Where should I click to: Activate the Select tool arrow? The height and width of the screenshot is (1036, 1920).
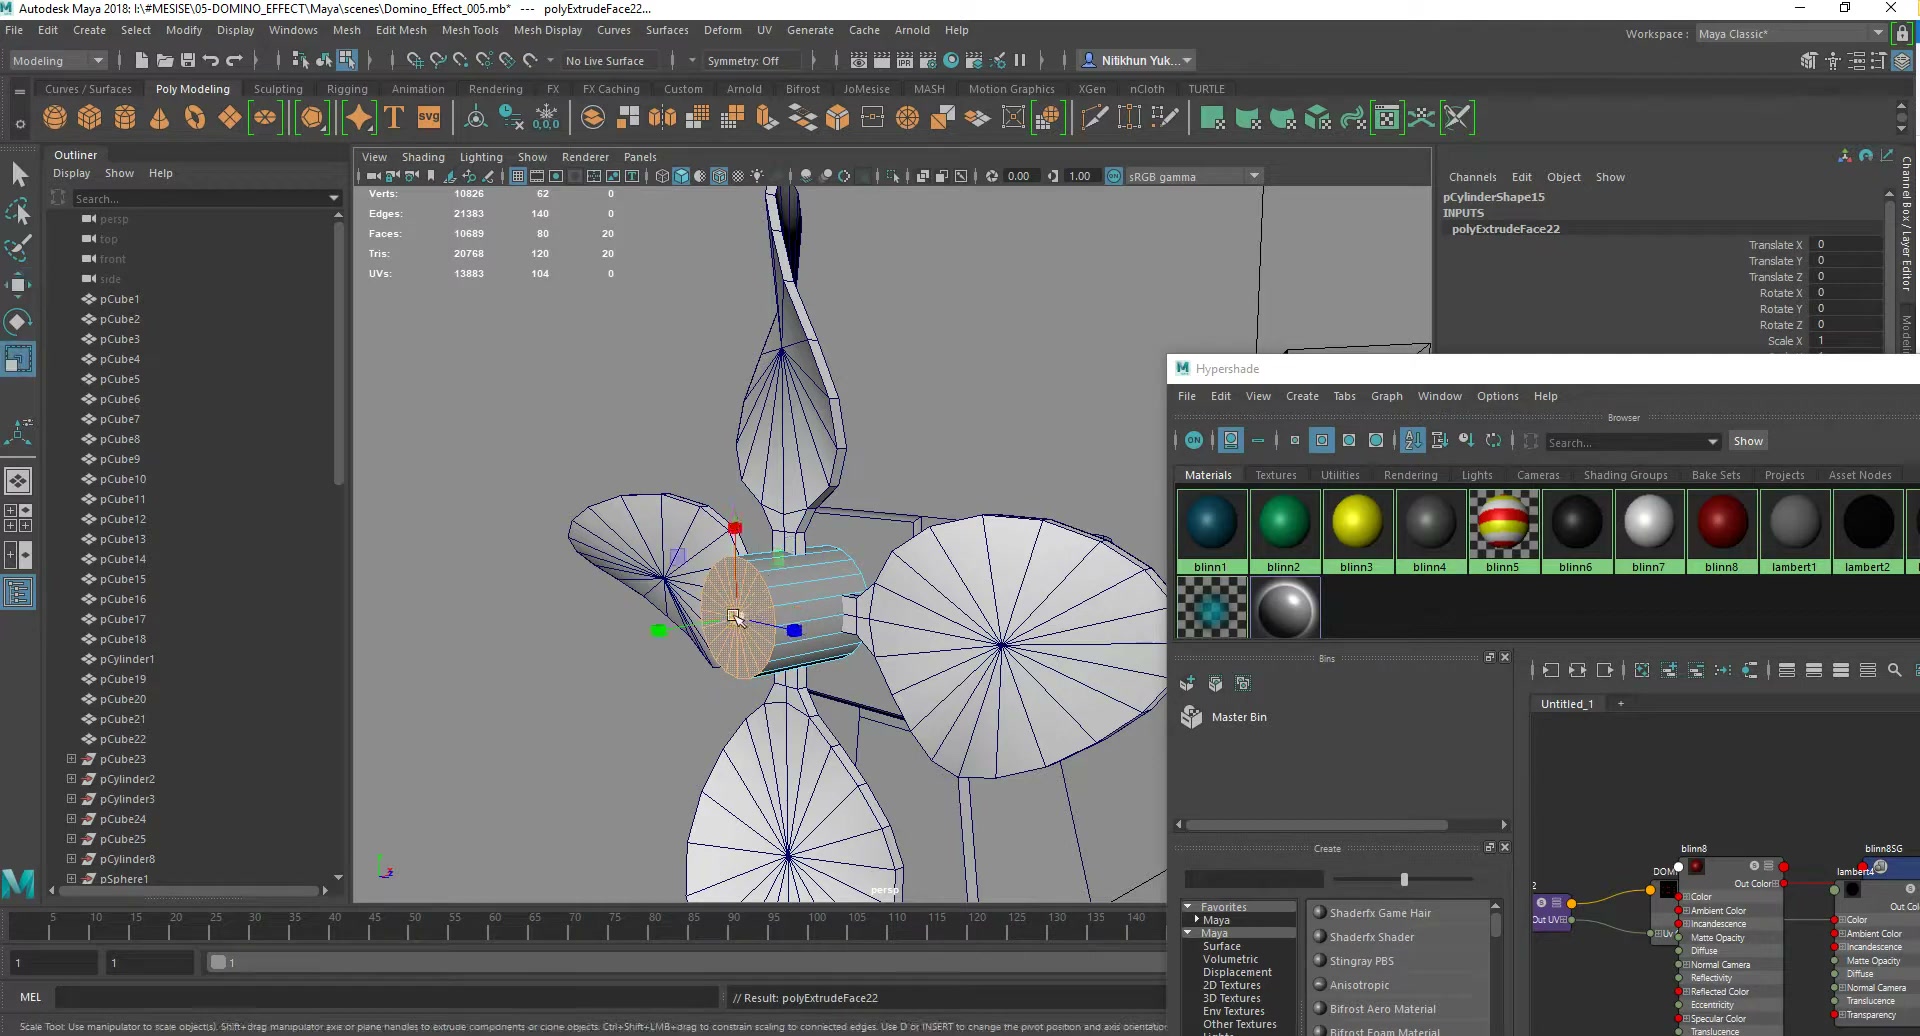(18, 174)
